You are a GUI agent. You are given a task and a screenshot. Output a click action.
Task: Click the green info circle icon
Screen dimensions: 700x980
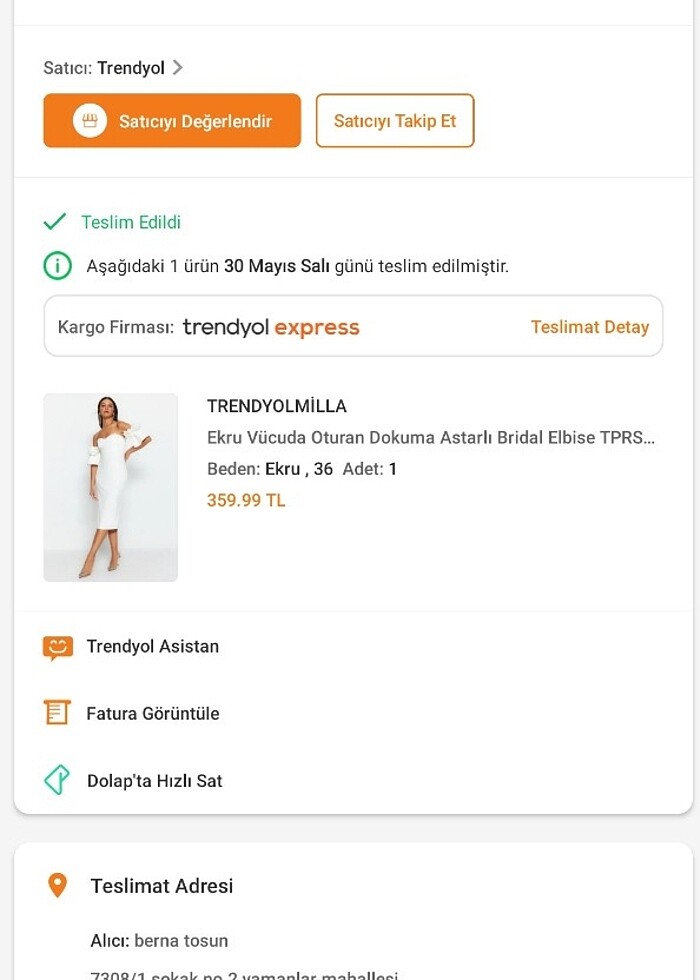point(58,266)
